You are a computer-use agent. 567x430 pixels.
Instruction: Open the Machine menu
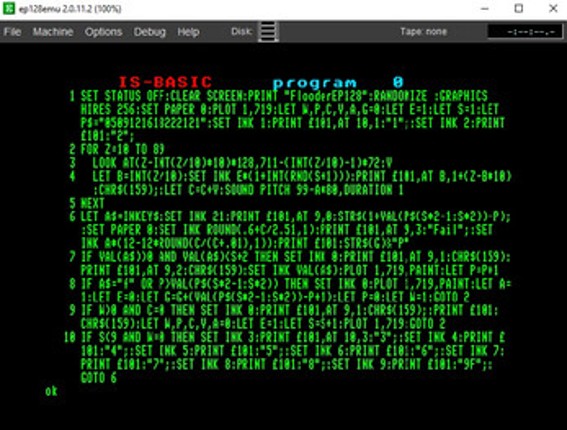(x=53, y=32)
